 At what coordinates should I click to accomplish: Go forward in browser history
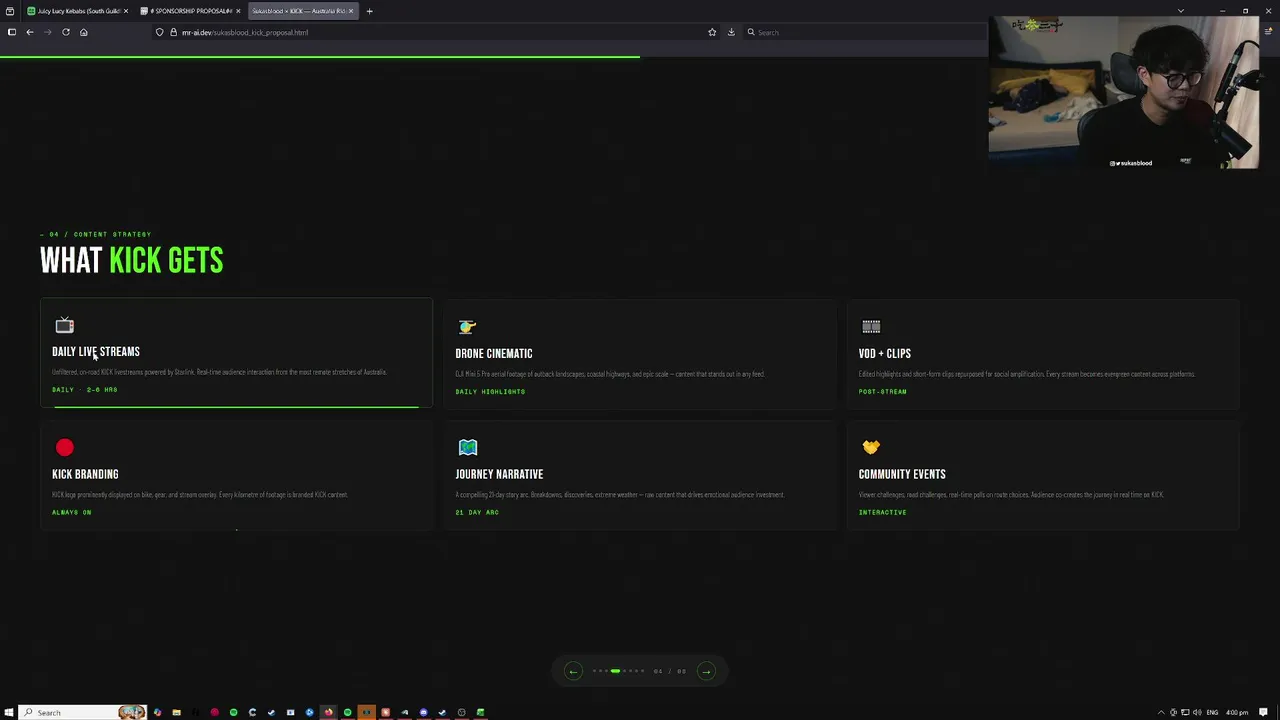click(47, 32)
